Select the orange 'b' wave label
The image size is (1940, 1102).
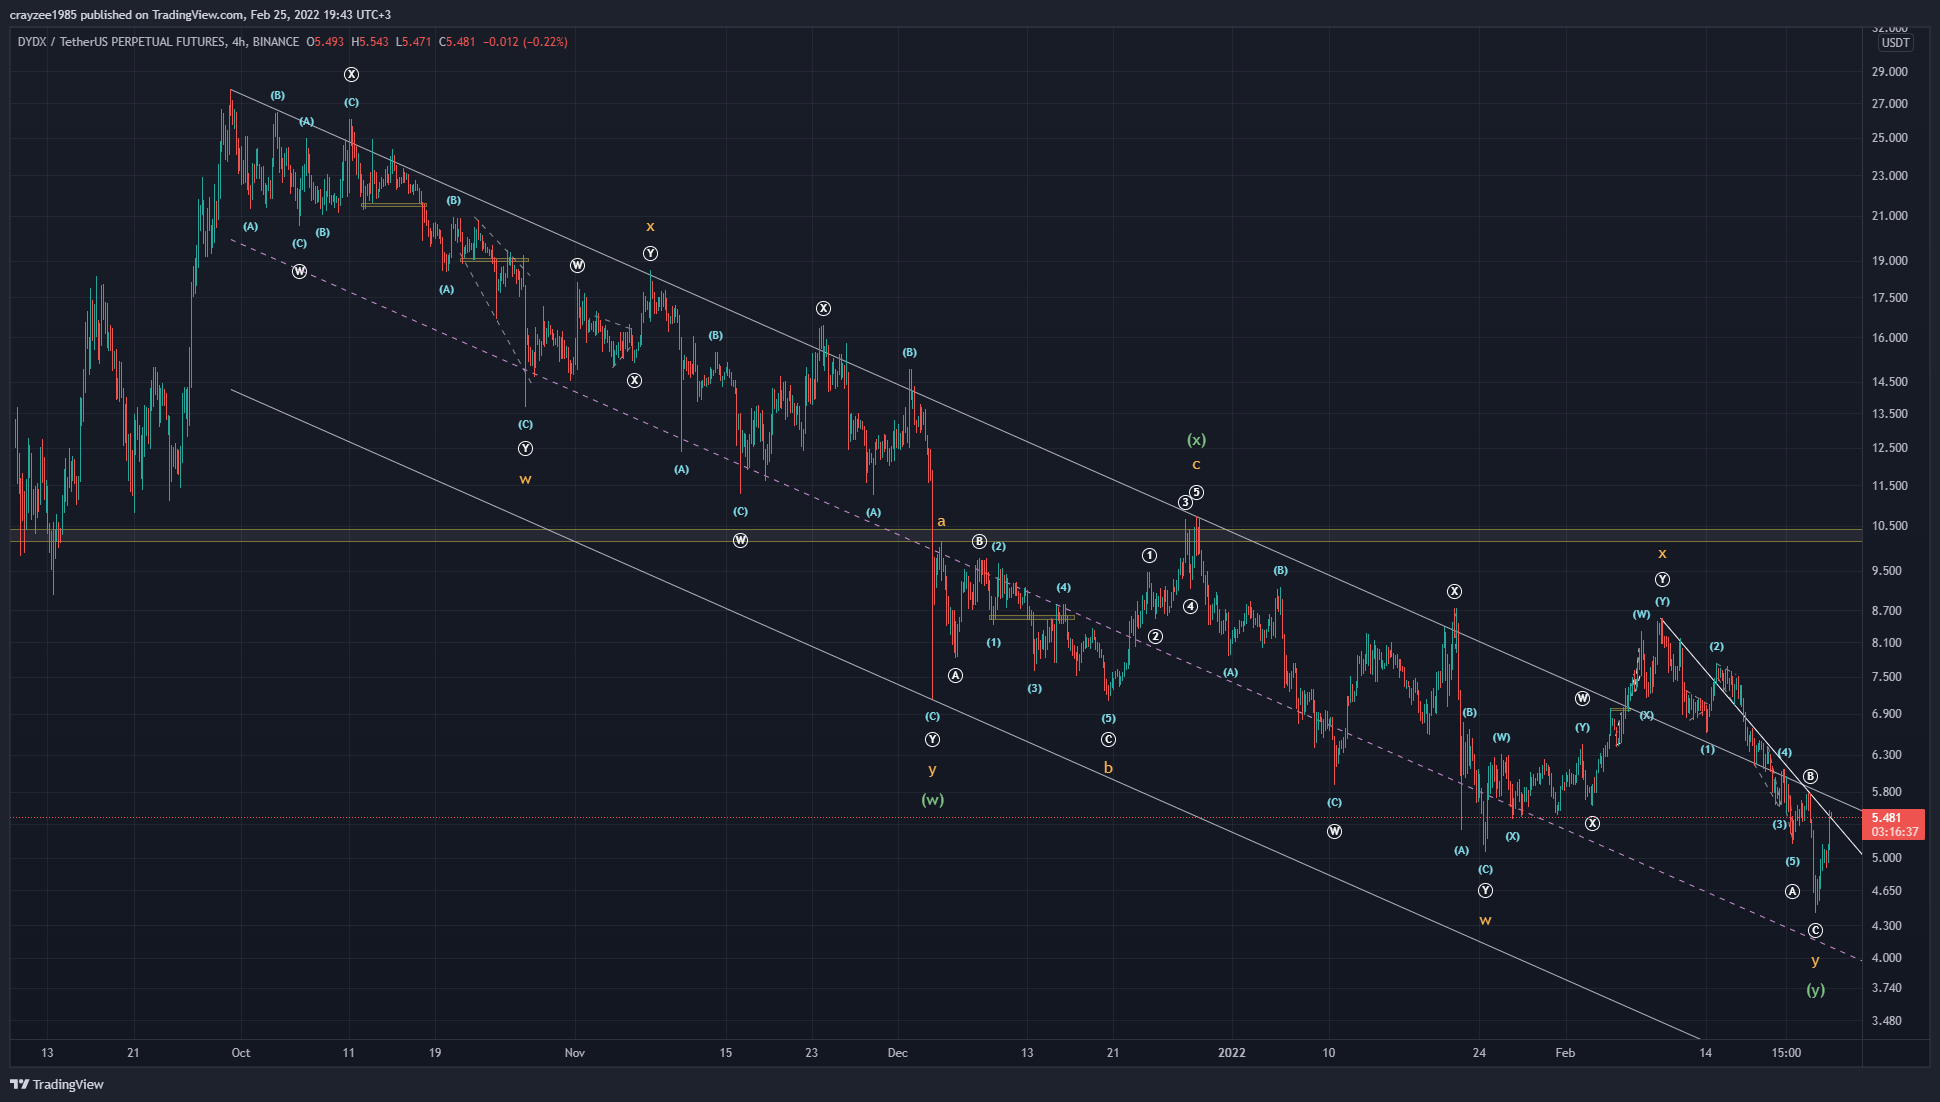(1108, 768)
